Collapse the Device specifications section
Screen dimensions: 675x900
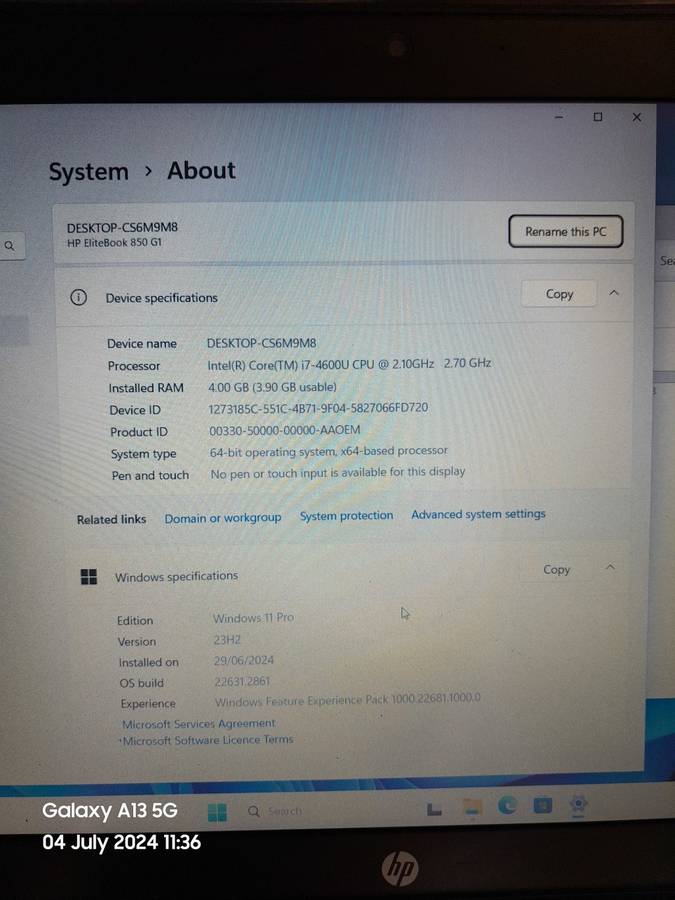pyautogui.click(x=614, y=293)
